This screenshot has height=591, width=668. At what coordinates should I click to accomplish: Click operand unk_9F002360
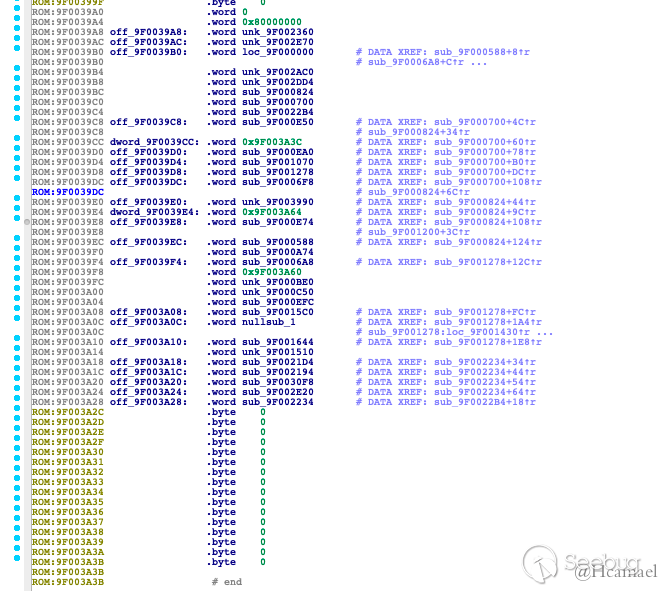click(278, 32)
